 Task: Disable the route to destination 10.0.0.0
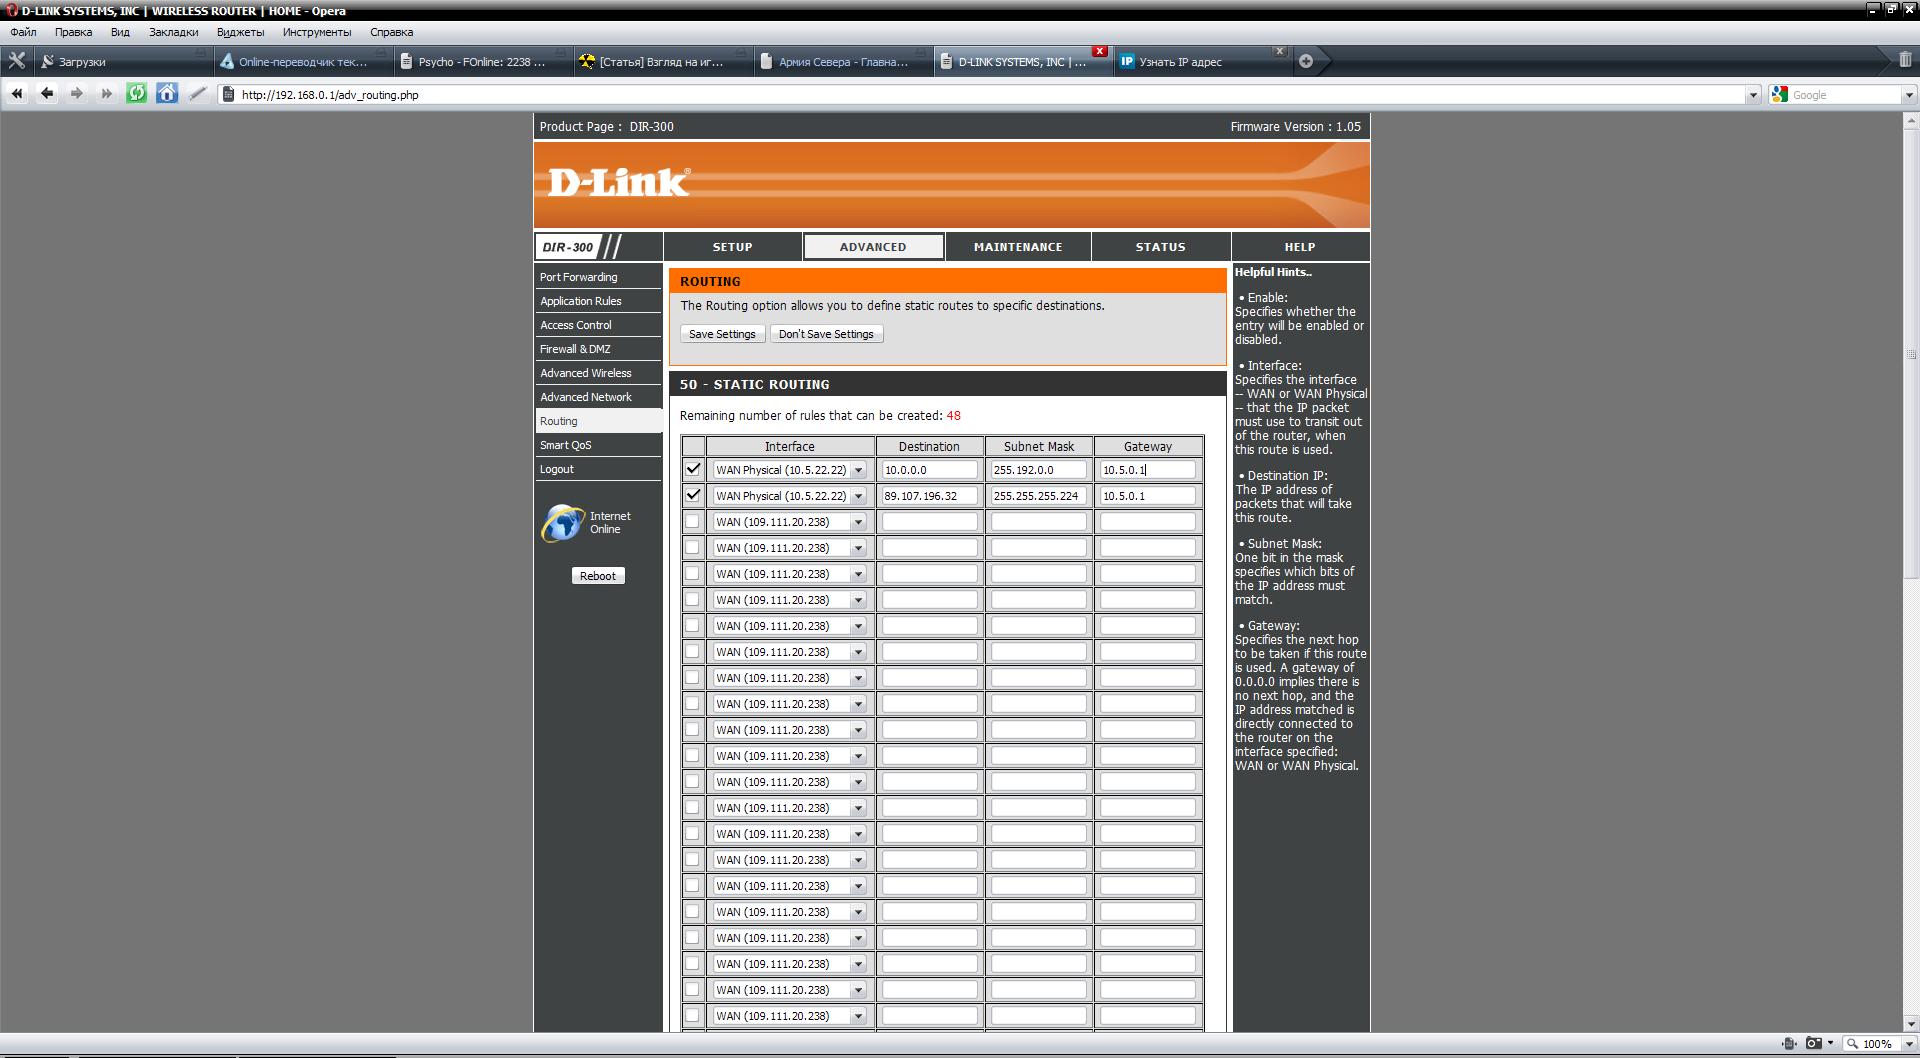(693, 469)
